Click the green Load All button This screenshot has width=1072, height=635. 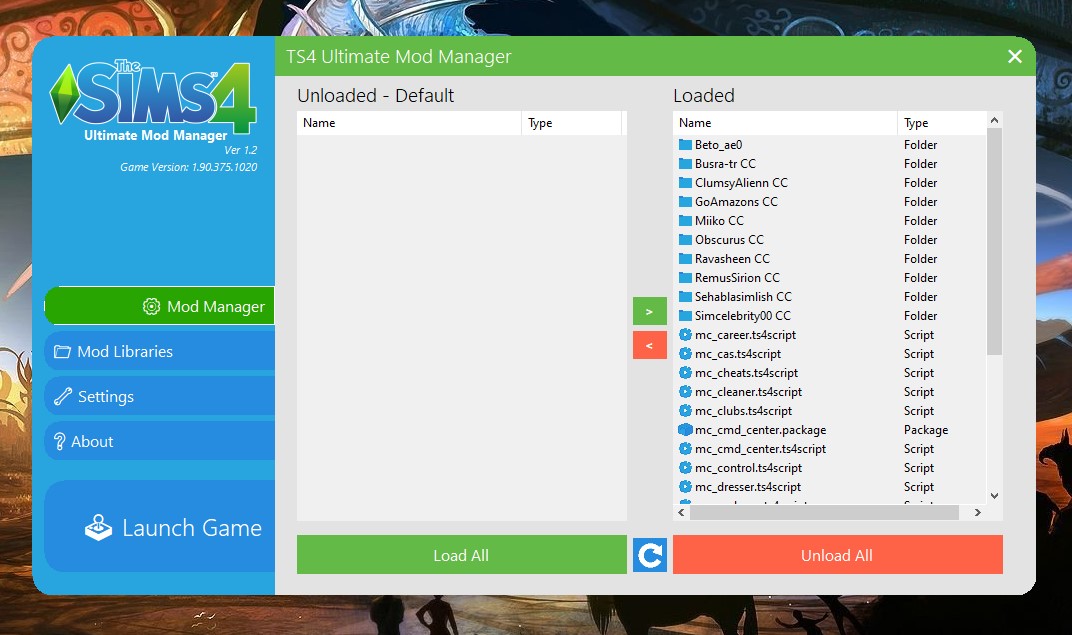tap(461, 555)
